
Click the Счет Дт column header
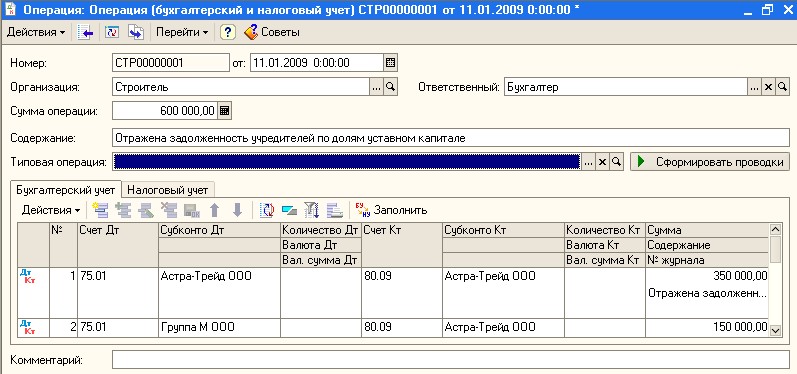point(118,245)
